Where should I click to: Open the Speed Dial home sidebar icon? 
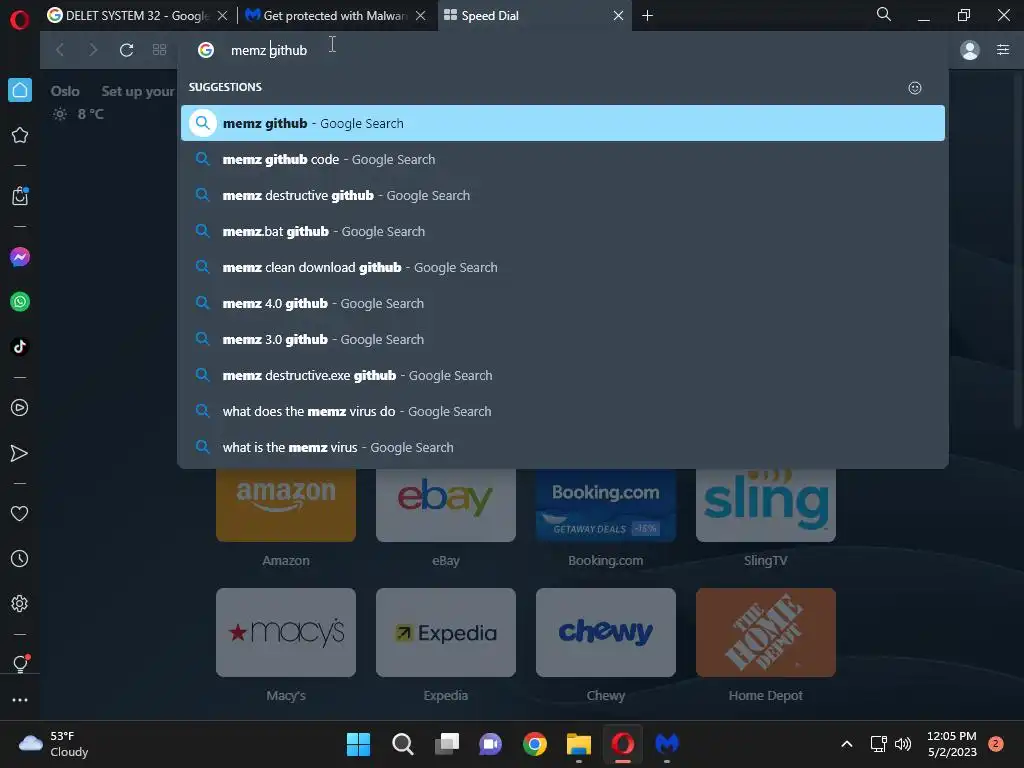tap(20, 90)
